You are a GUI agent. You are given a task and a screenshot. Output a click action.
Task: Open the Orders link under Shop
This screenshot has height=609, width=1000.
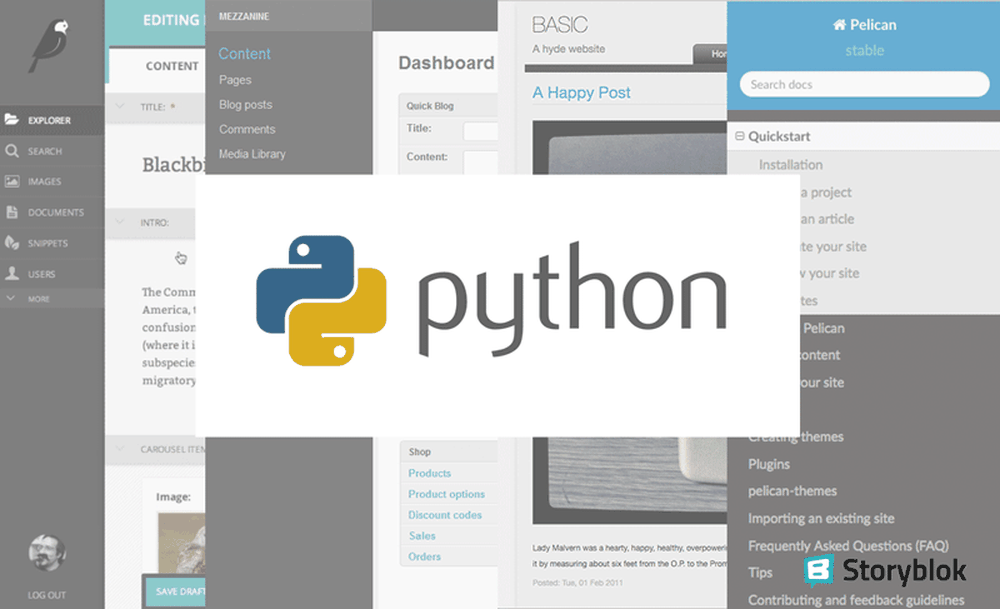[x=424, y=556]
